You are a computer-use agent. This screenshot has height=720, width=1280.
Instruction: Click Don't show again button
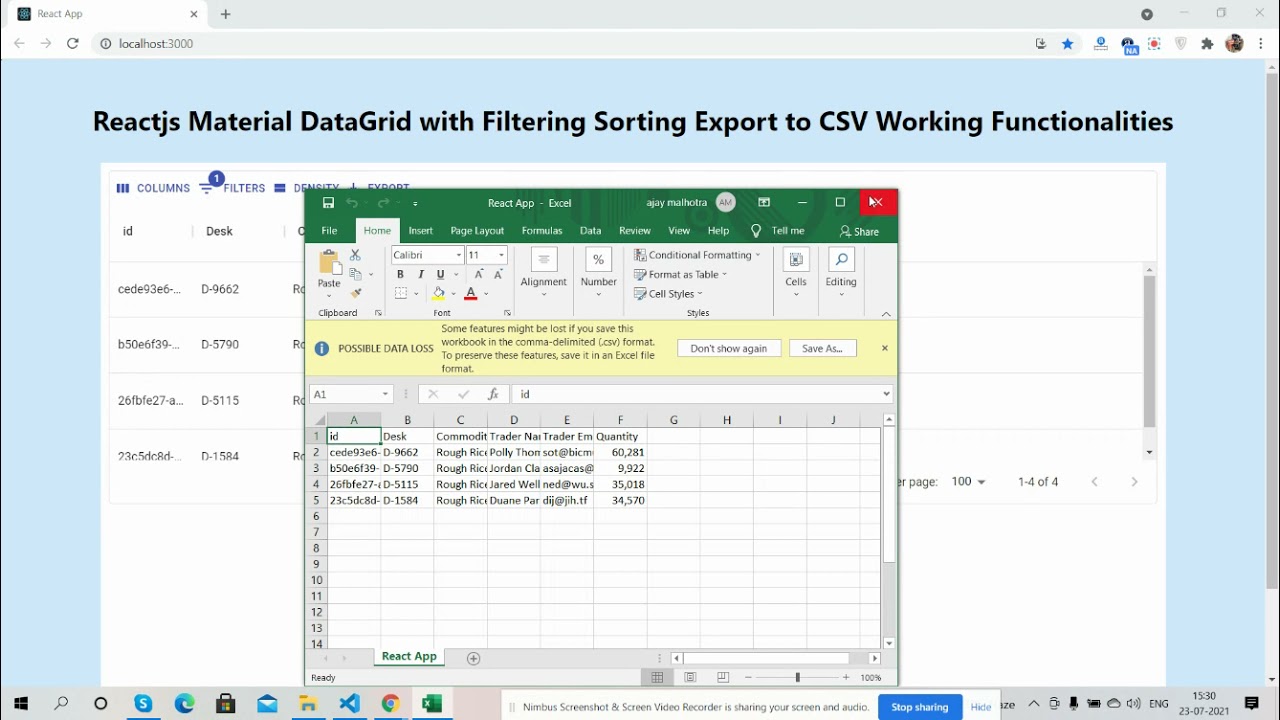729,348
